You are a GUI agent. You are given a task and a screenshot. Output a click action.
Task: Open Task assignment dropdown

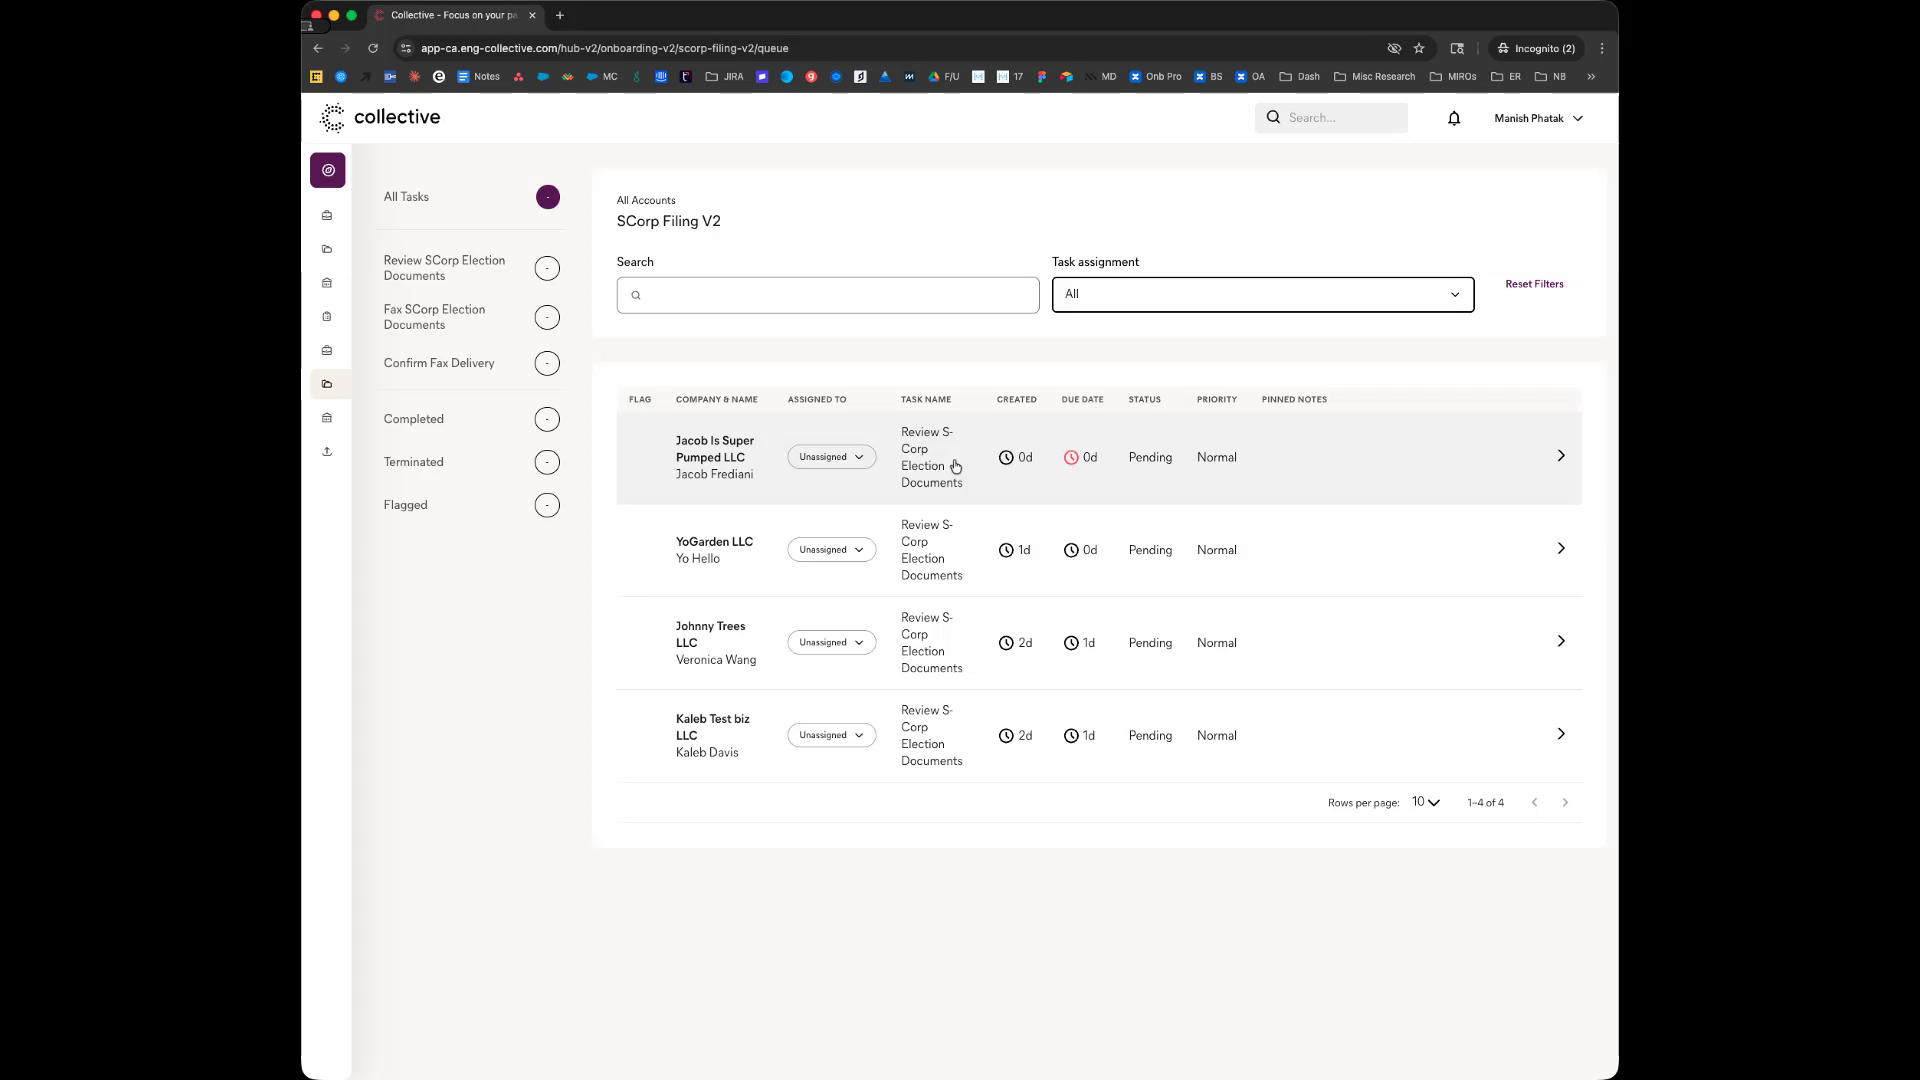coord(1262,294)
